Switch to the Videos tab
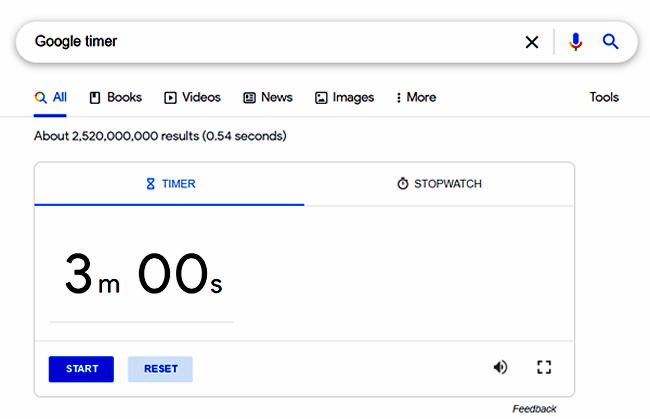Image resolution: width=650 pixels, height=419 pixels. coord(192,97)
